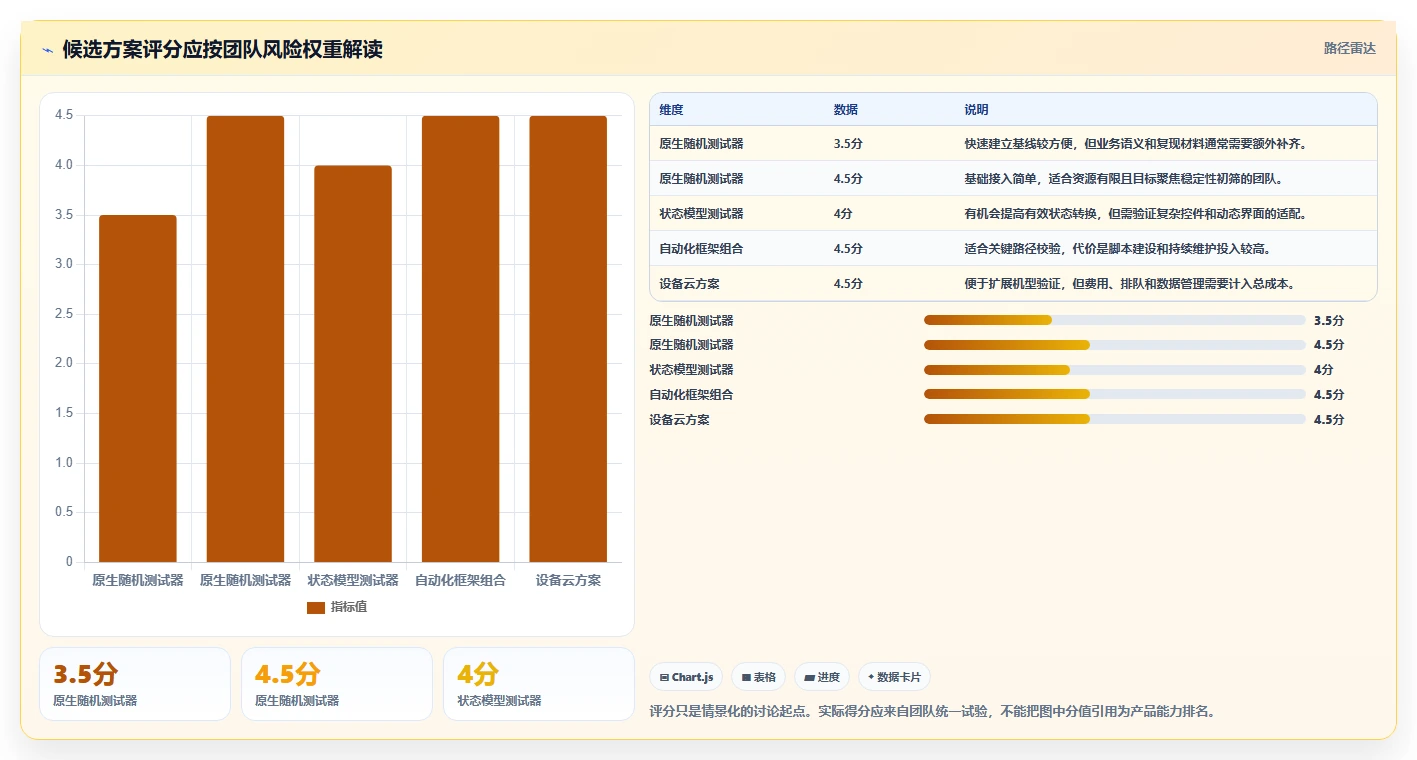Click the 原生随机测试器 bar that reaches 4.5
Viewport: 1417px width, 760px height.
tap(245, 339)
